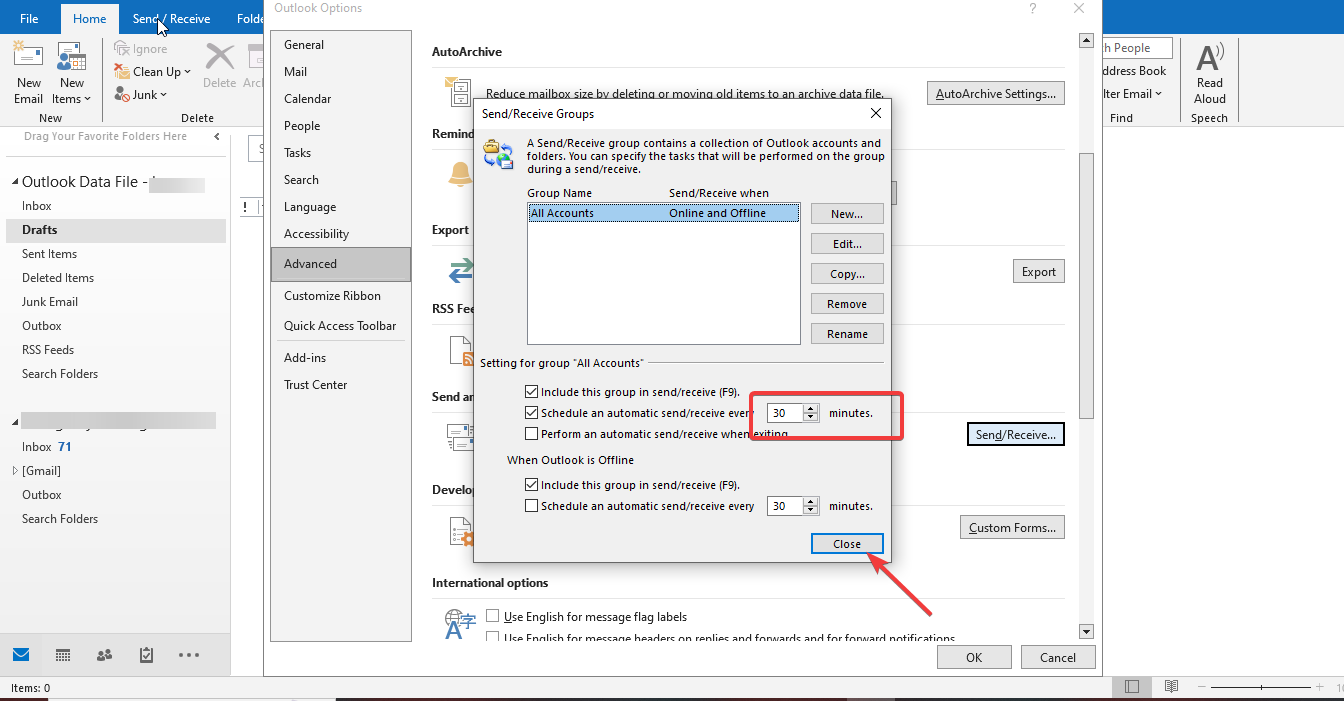Switch to the Calendar view icon
Viewport: 1344px width, 701px height.
click(62, 655)
